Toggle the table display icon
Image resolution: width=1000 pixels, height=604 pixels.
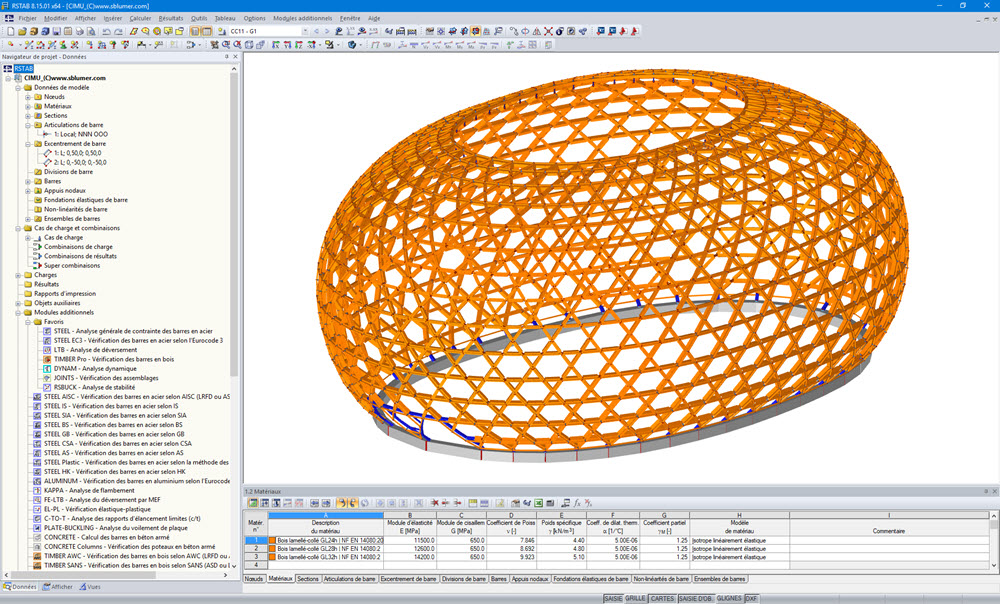point(207,31)
